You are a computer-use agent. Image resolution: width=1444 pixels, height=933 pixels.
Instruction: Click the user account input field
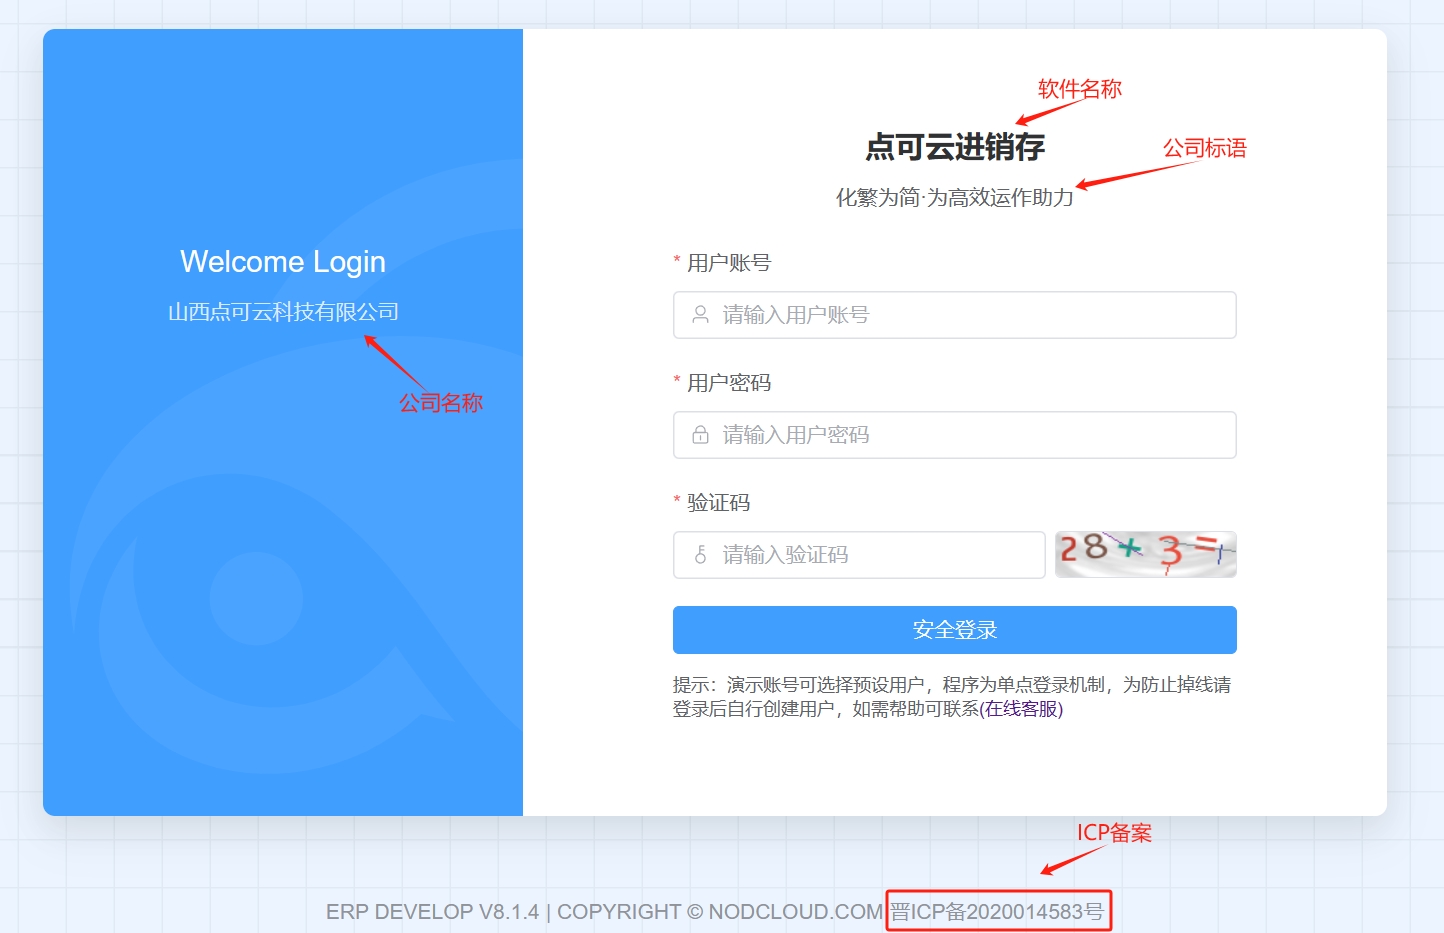point(954,315)
